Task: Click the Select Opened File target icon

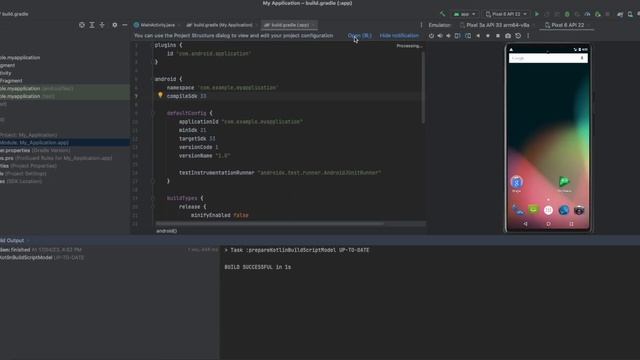Action: point(82,25)
